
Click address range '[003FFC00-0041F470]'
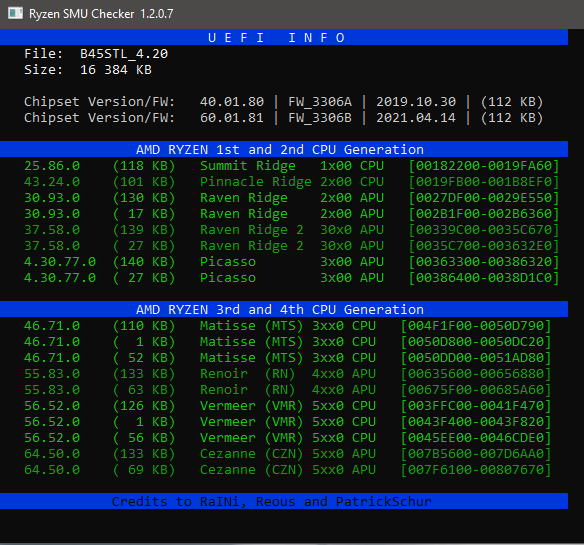coord(476,406)
